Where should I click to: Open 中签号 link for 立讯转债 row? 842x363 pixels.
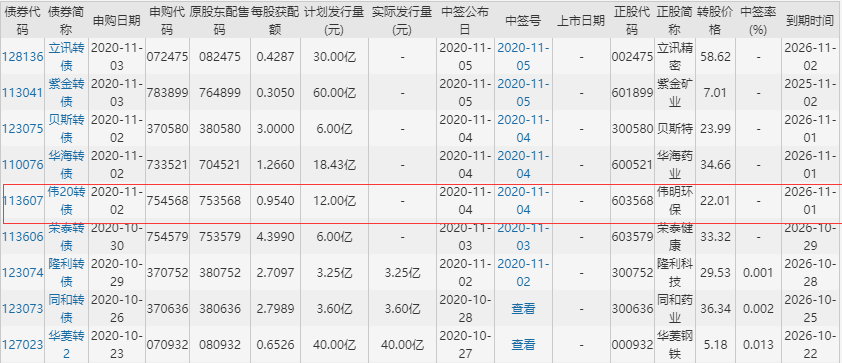[x=523, y=56]
